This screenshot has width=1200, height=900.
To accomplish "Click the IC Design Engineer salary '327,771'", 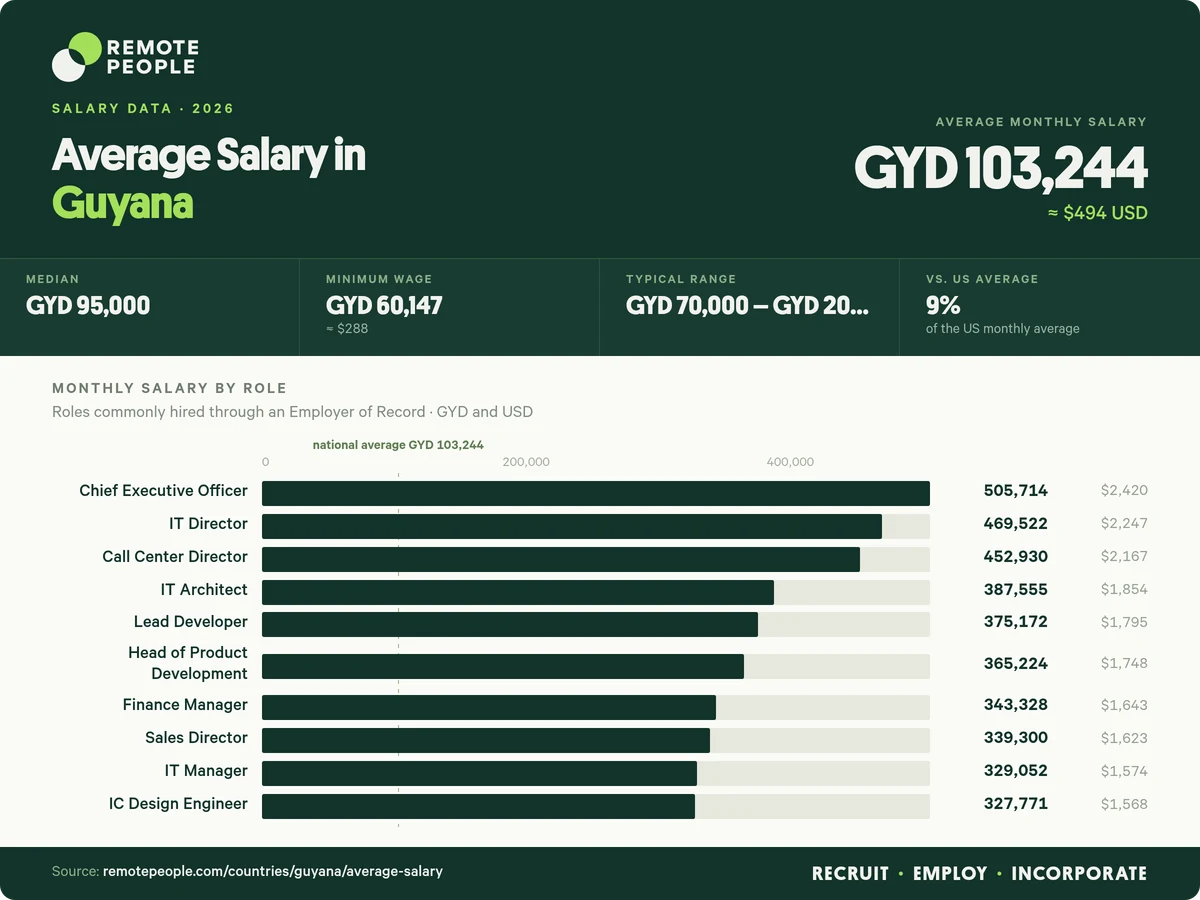I will click(1015, 804).
